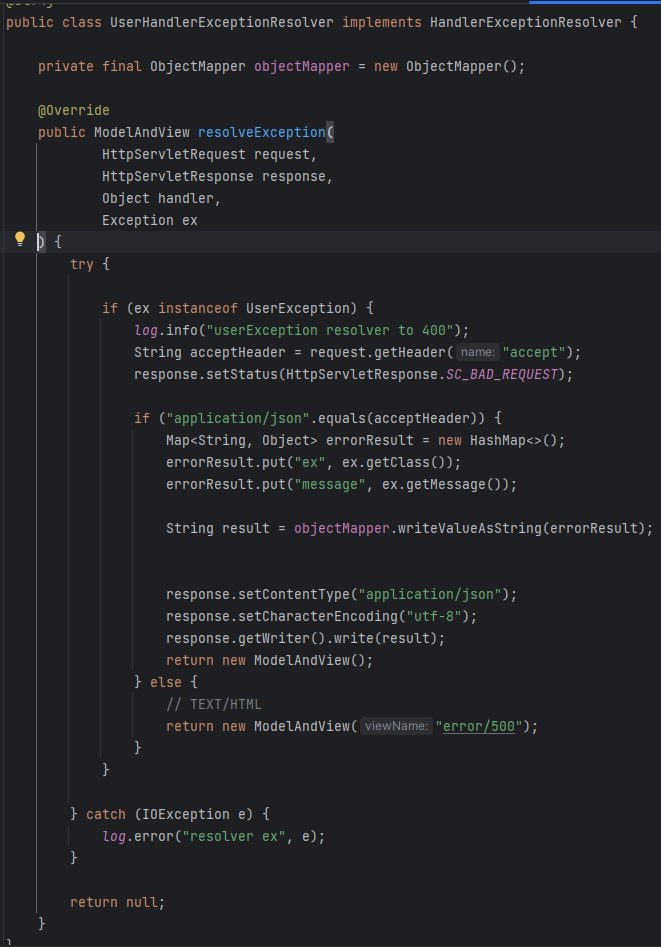The height and width of the screenshot is (947, 661).
Task: Click the "resolver ex" string literal
Action: 234,836
